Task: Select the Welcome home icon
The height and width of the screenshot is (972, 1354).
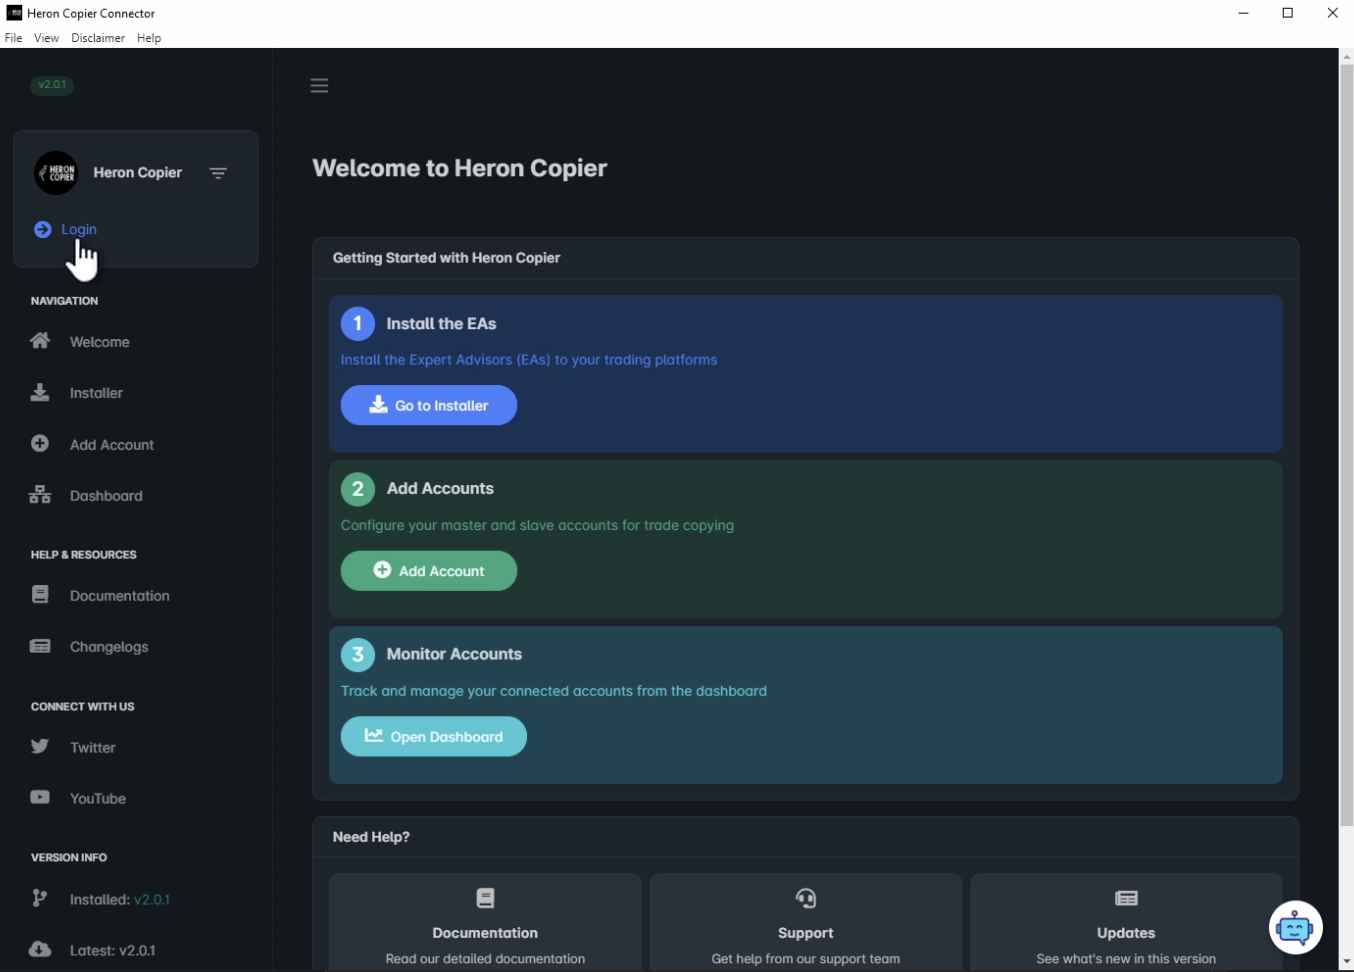Action: point(39,341)
